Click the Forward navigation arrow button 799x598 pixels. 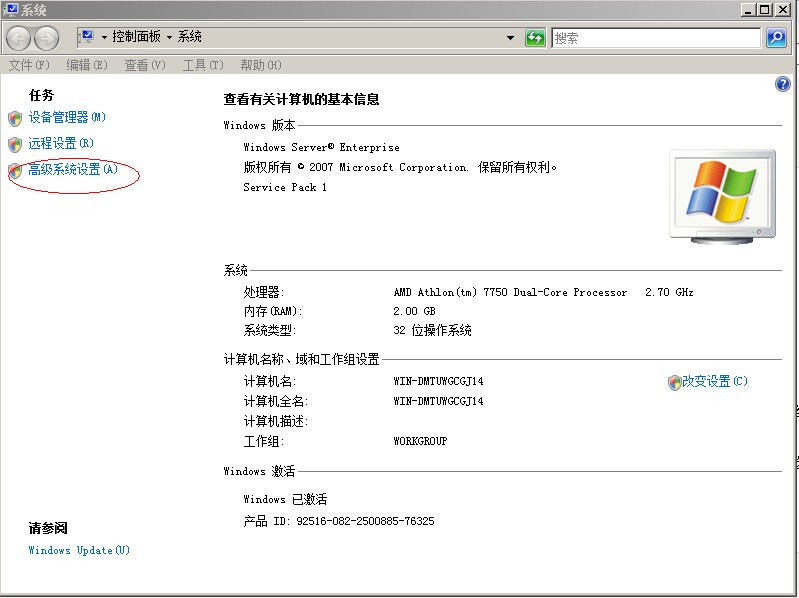point(46,39)
